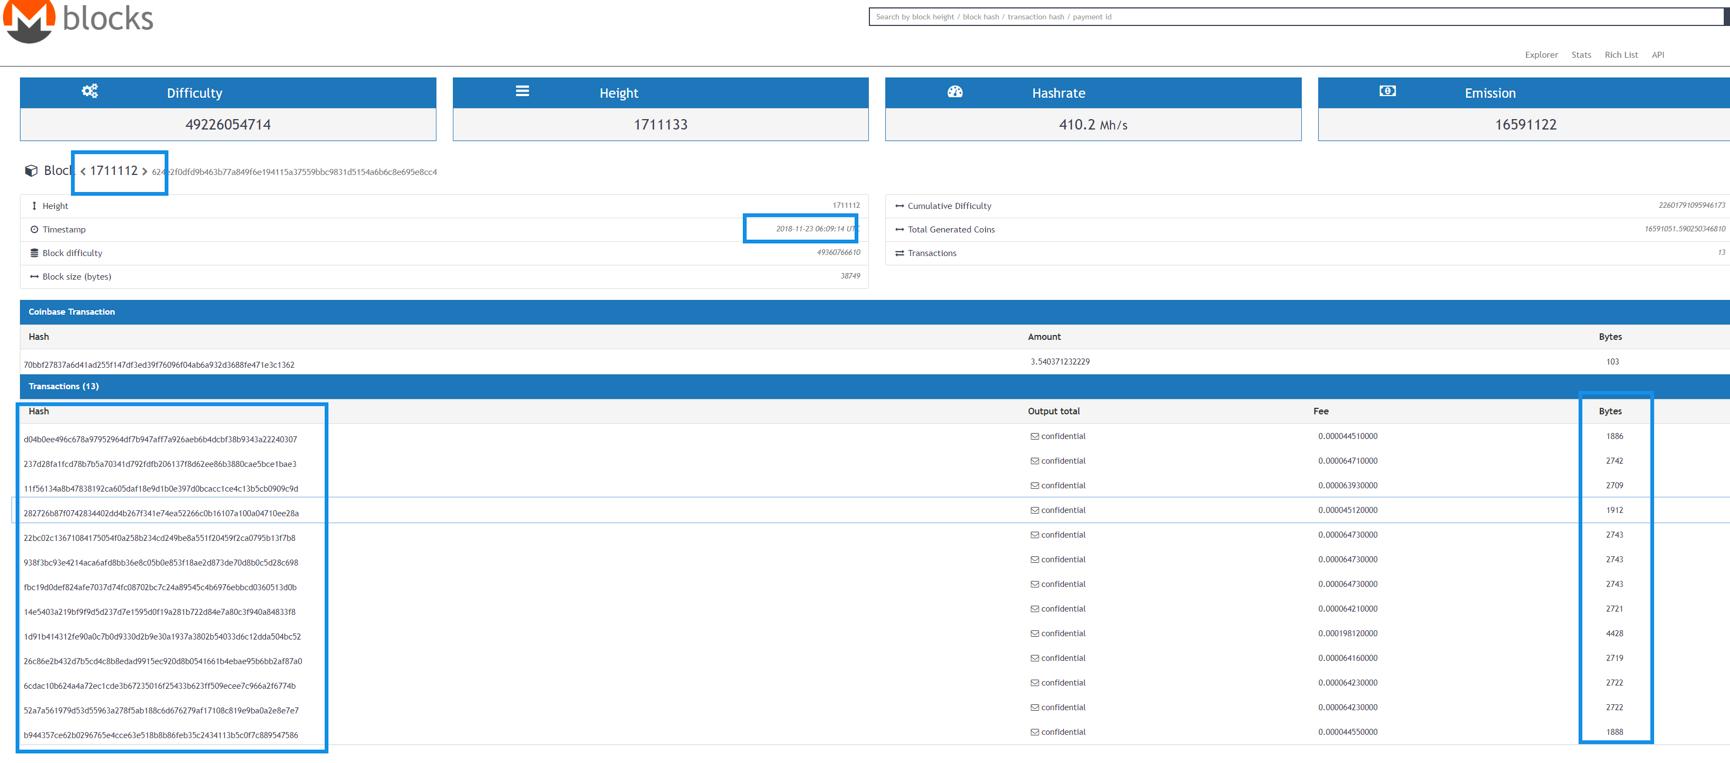Click hashrate value 410.2 Mh/s
Image resolution: width=1730 pixels, height=763 pixels.
tap(1093, 125)
